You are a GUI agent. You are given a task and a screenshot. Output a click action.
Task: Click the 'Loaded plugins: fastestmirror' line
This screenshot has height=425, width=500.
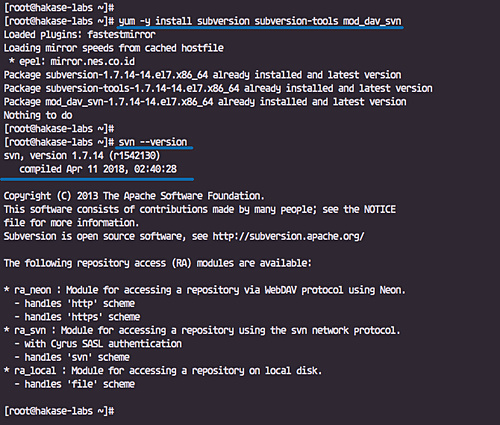coord(79,35)
